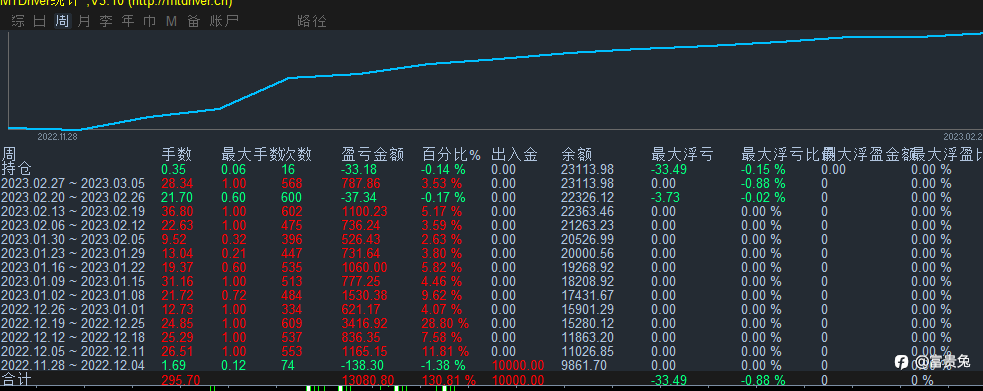Click the 手数 column header
Screen dimensions: 983x391
[x=177, y=155]
